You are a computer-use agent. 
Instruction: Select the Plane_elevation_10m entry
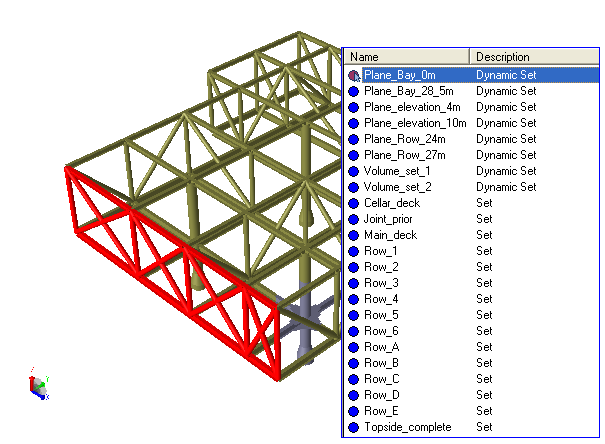click(x=414, y=123)
